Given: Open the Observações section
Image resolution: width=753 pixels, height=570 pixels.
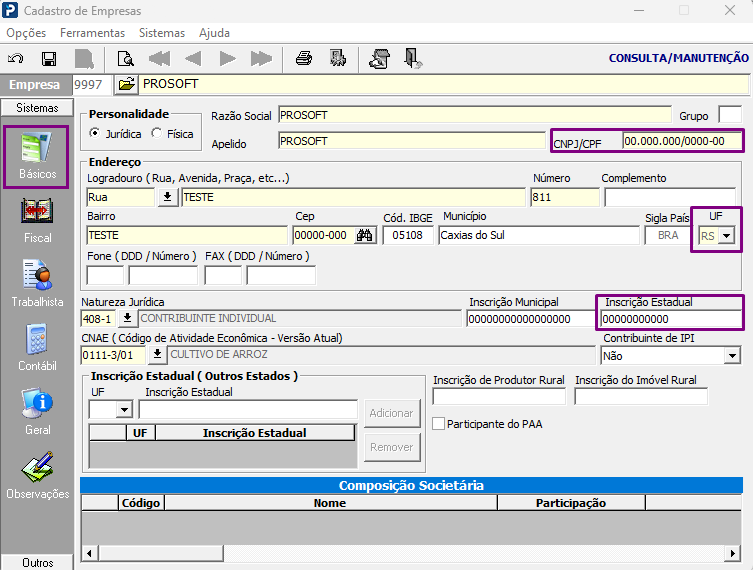Looking at the screenshot, I should (37, 475).
